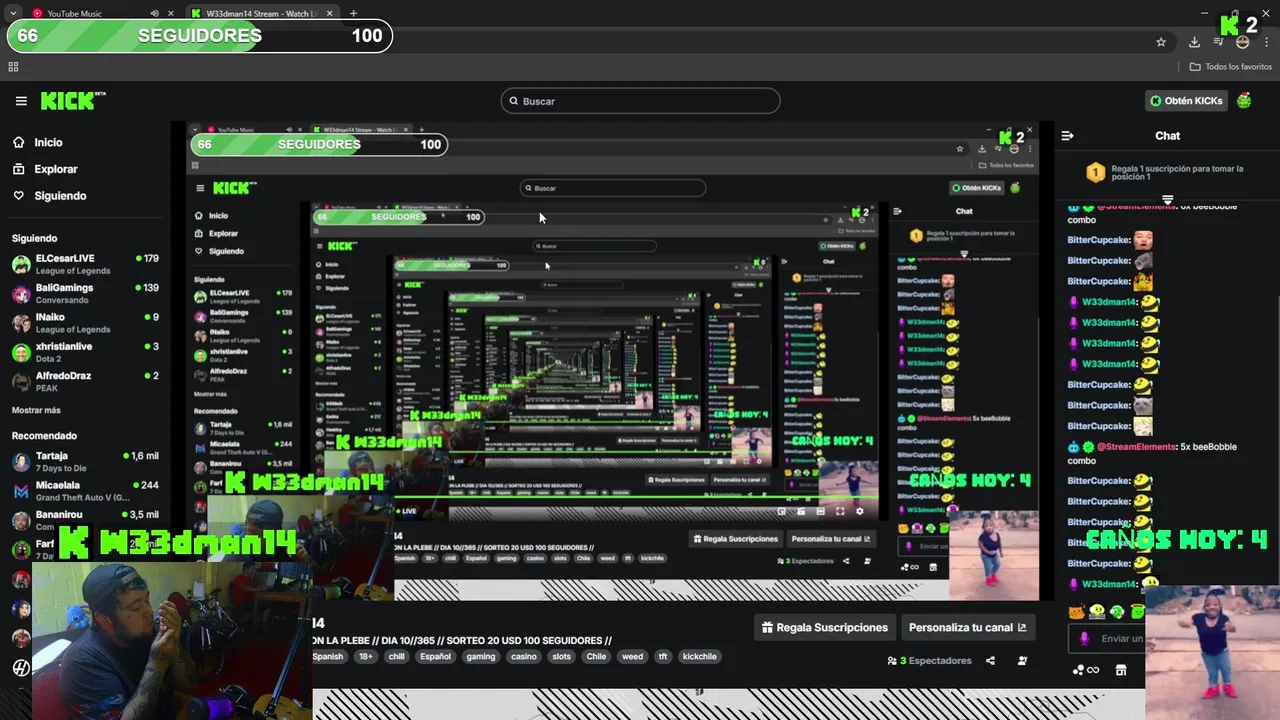Click the purple microphone icon in chat input
1280x720 pixels.
[1084, 638]
